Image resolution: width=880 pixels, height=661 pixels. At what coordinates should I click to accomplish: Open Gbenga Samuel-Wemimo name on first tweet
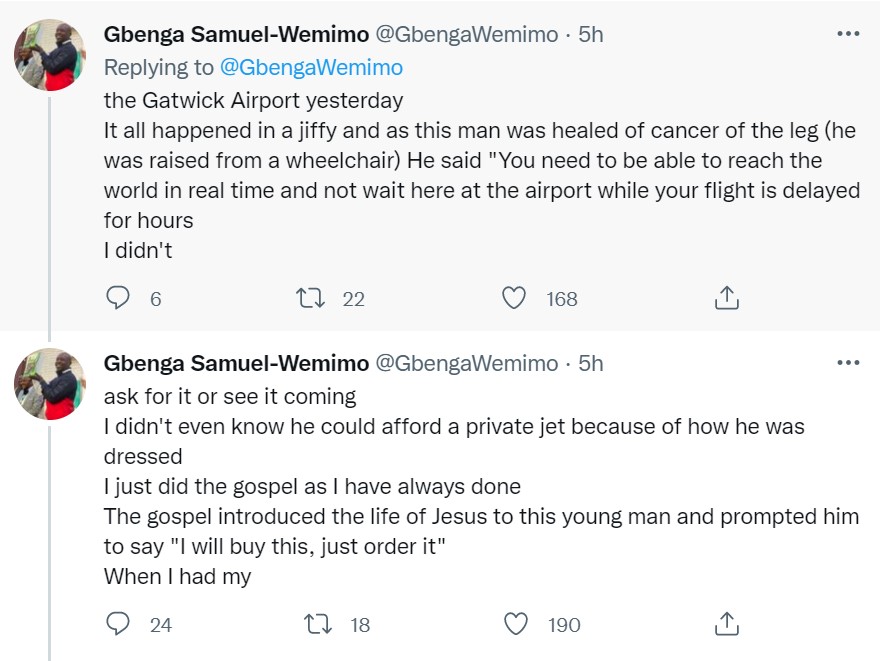(236, 35)
